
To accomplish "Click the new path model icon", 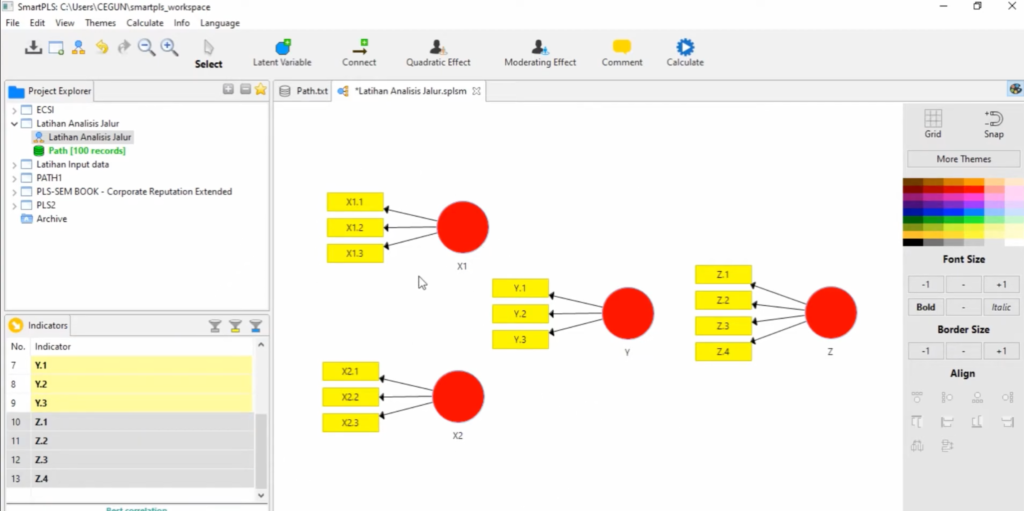I will point(78,47).
